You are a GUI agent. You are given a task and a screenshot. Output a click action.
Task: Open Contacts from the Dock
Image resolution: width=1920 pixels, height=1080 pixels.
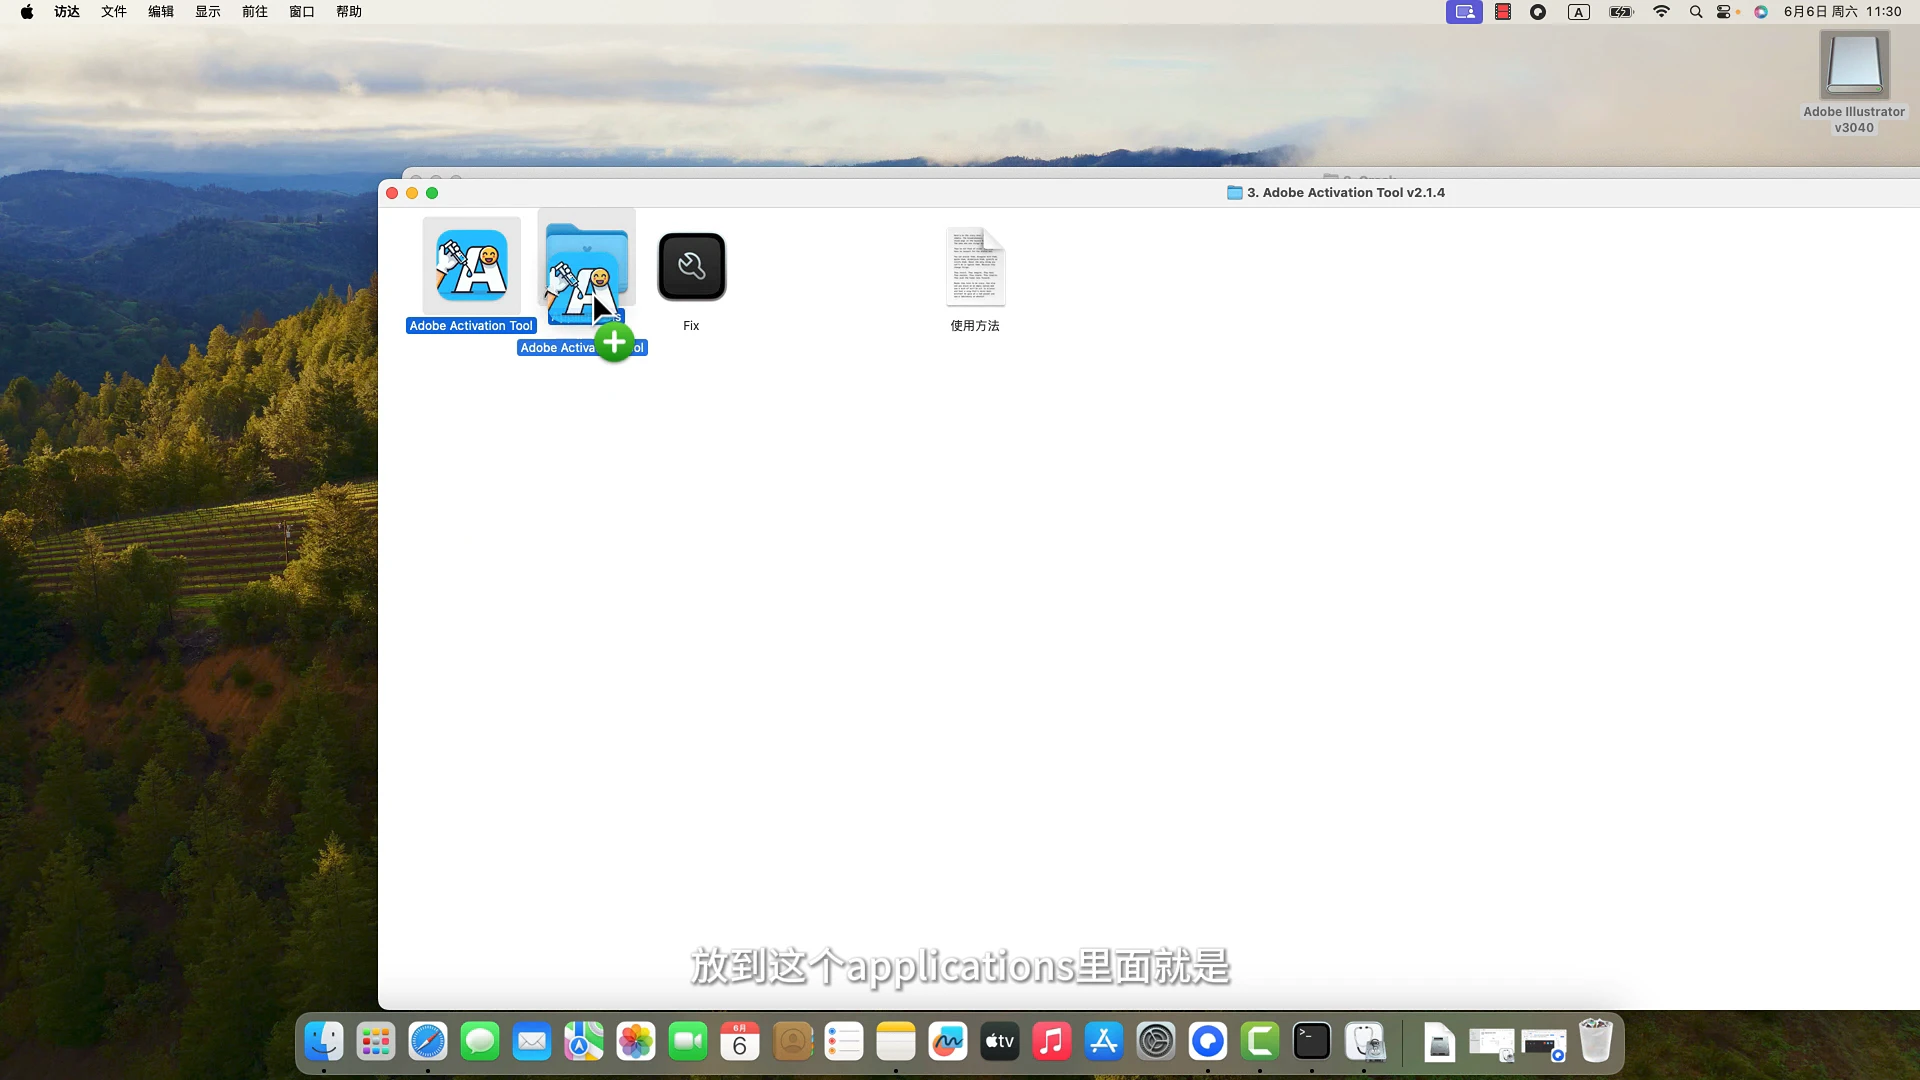792,1042
